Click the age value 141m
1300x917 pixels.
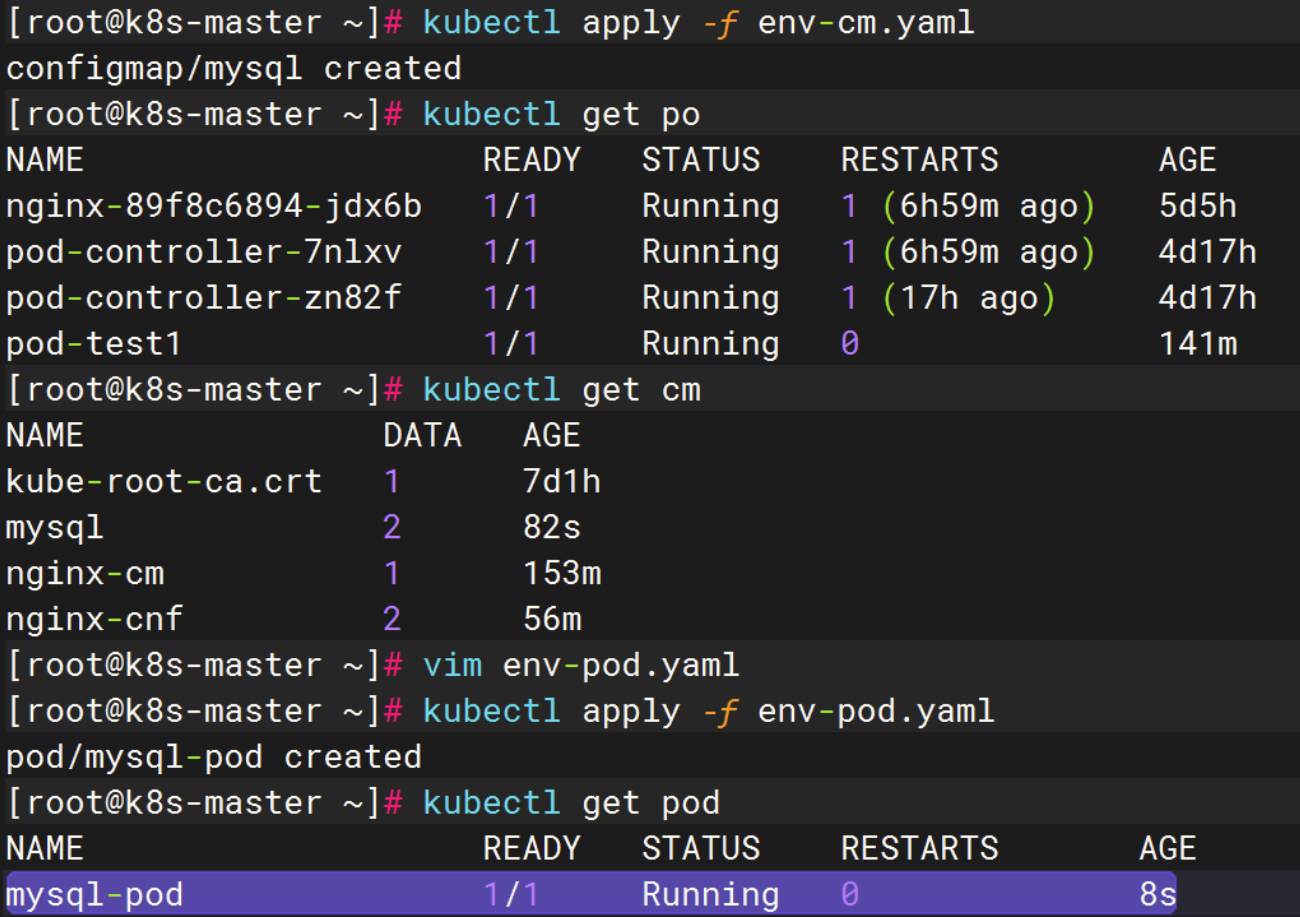1198,344
